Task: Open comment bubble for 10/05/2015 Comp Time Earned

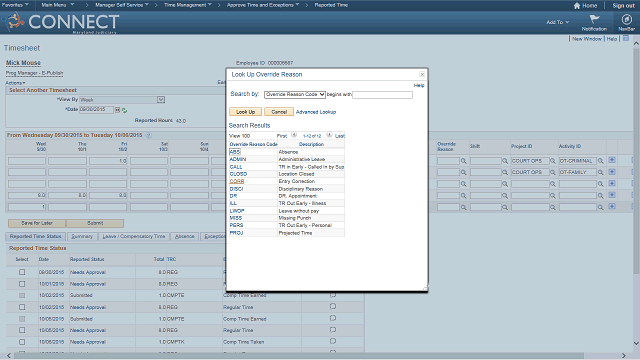Action: [333, 318]
